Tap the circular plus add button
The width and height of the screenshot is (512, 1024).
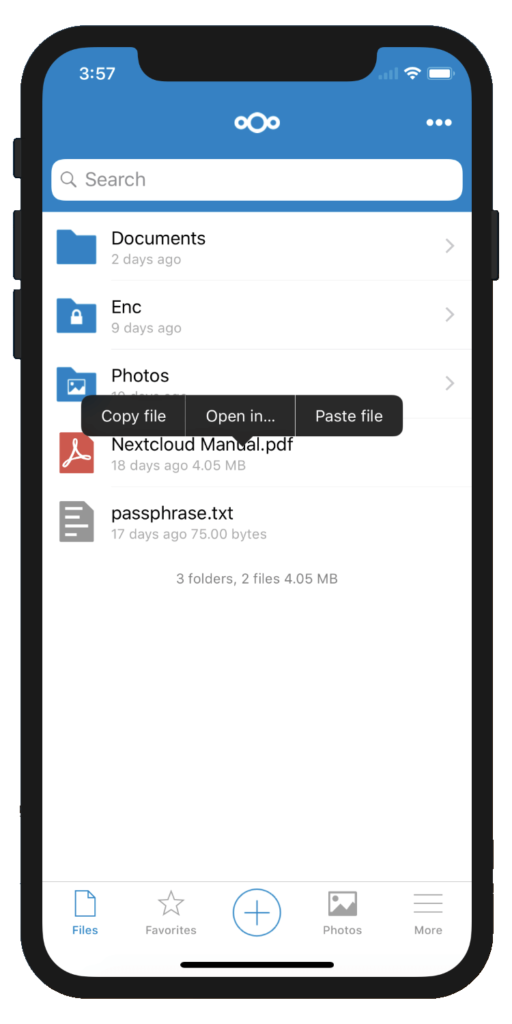click(x=257, y=913)
